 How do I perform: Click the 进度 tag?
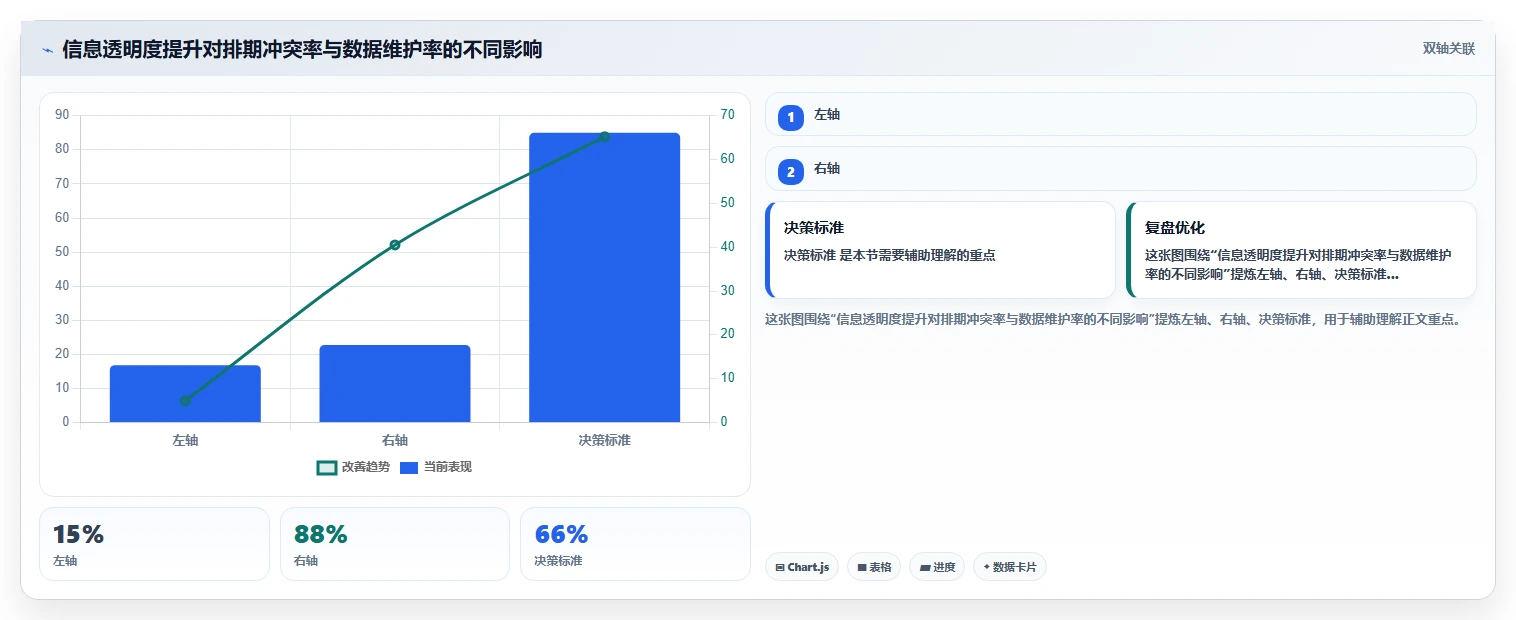(937, 567)
